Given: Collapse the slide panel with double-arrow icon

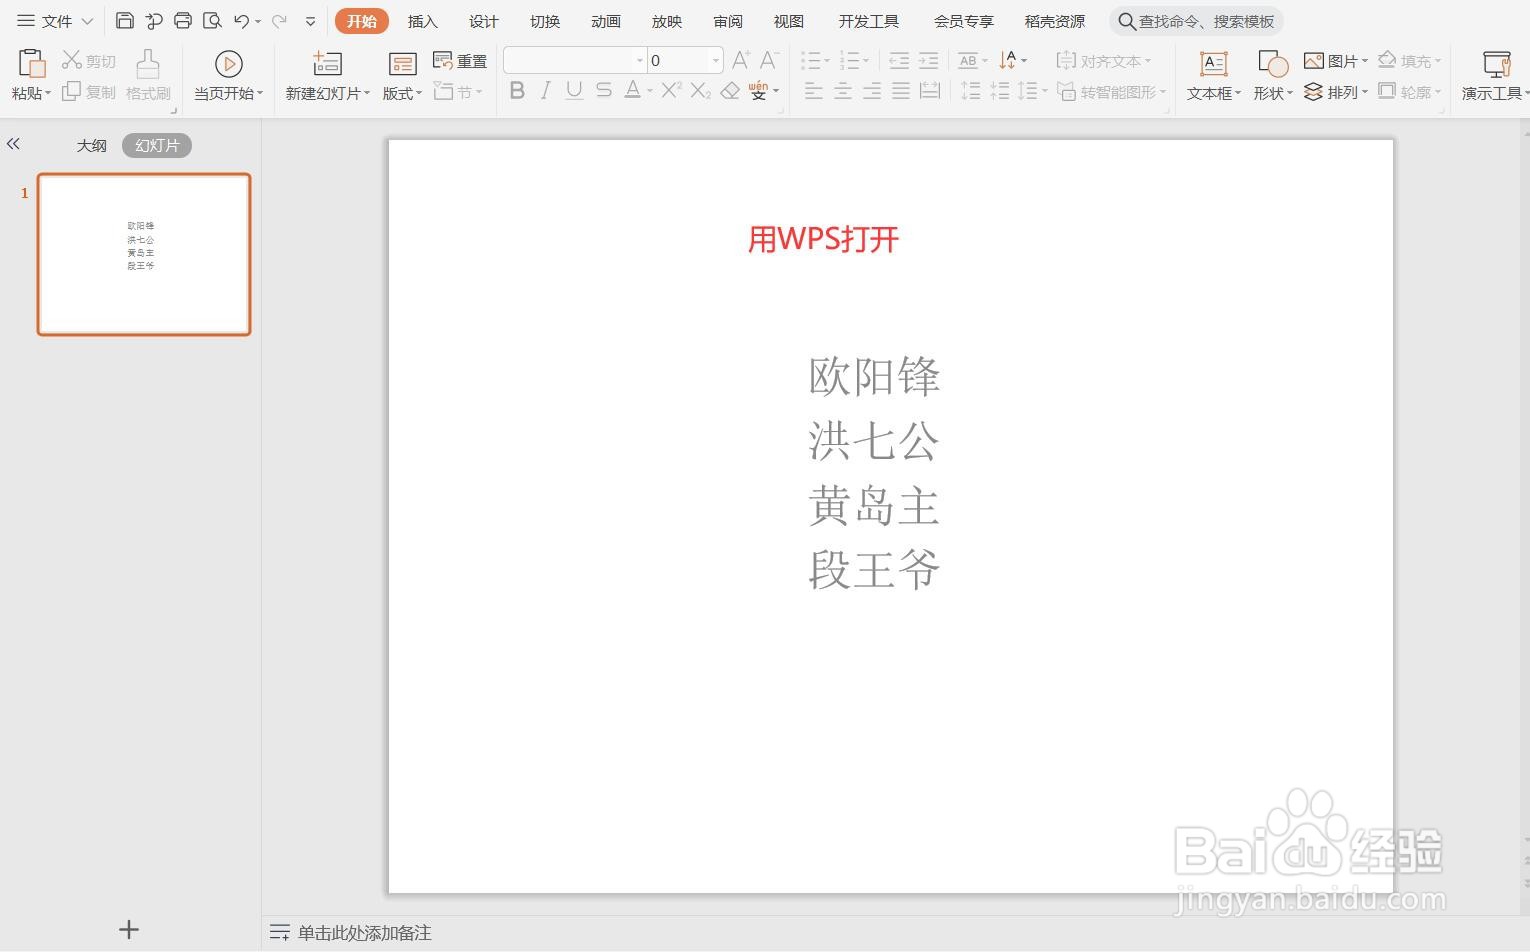Looking at the screenshot, I should pos(13,144).
